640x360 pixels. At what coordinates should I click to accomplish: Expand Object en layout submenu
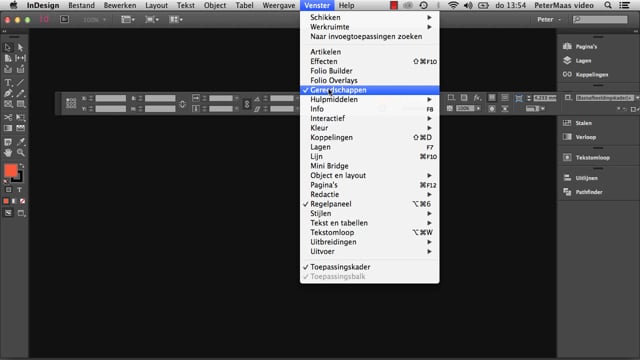click(370, 175)
